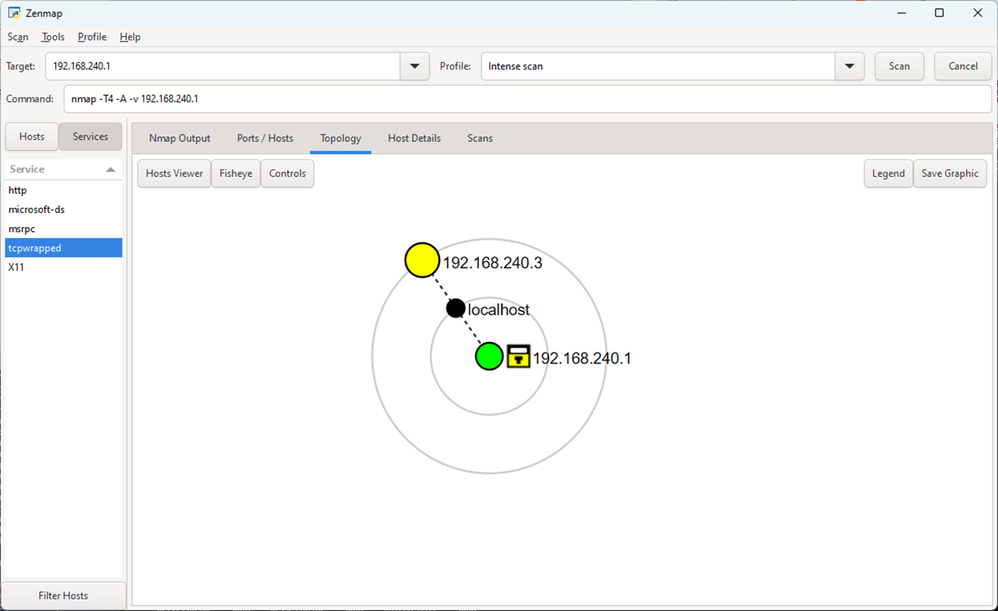This screenshot has width=998, height=611.
Task: Click the 192.168.240.1 node label
Action: [x=582, y=358]
